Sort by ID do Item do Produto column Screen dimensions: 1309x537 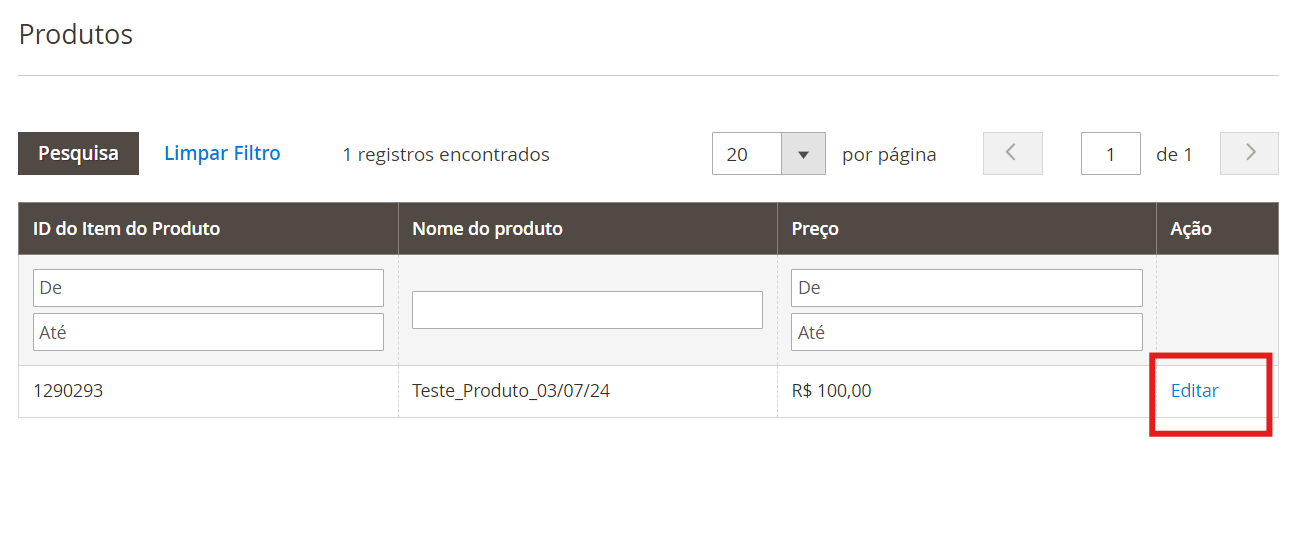pos(127,229)
